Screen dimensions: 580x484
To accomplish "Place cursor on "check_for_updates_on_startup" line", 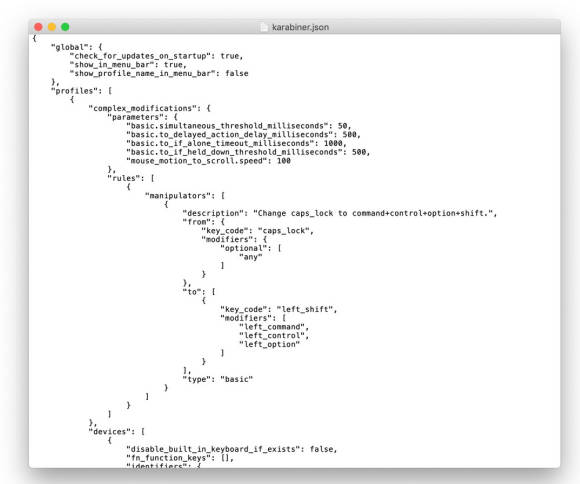I will (156, 56).
